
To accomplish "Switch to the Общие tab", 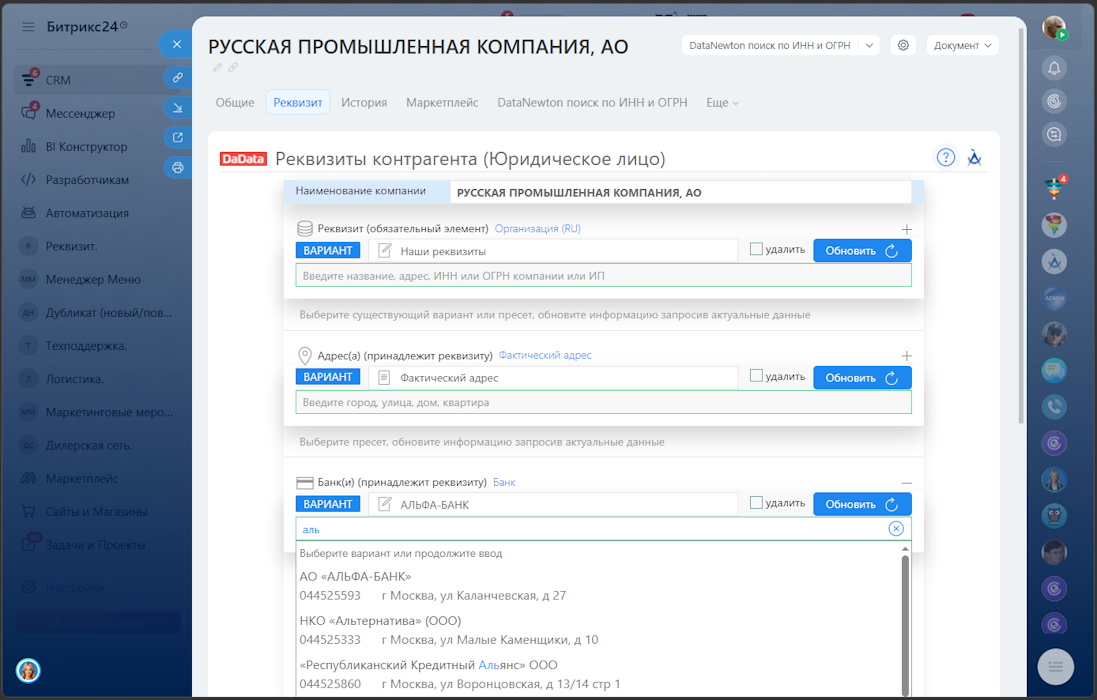I will click(x=235, y=103).
